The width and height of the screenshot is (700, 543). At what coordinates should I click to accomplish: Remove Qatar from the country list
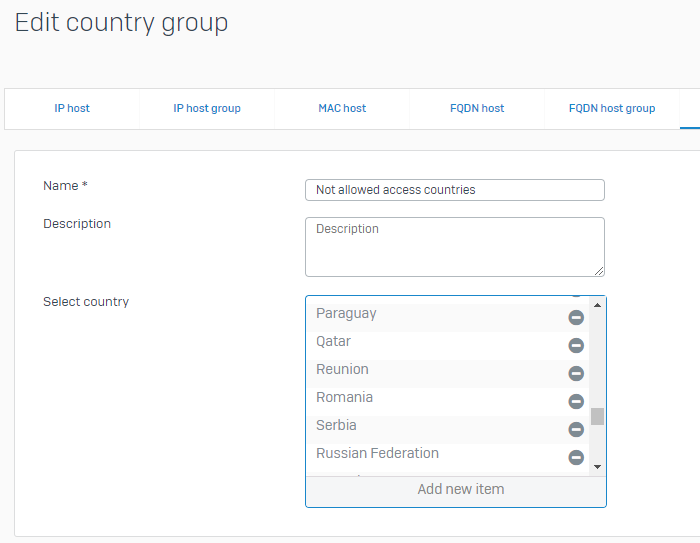tap(576, 345)
